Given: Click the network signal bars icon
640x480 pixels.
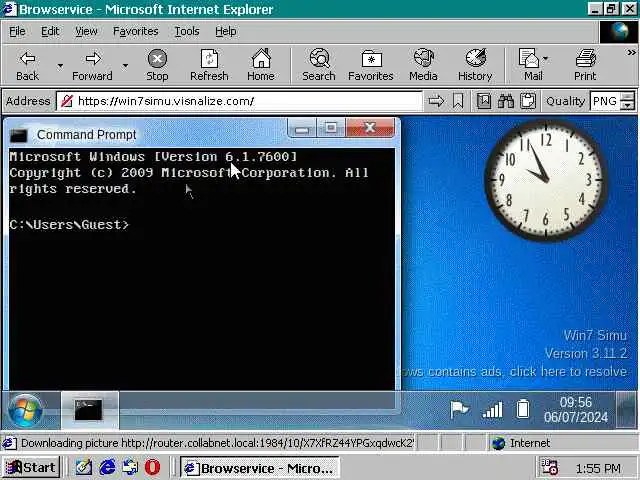Looking at the screenshot, I should pos(493,410).
